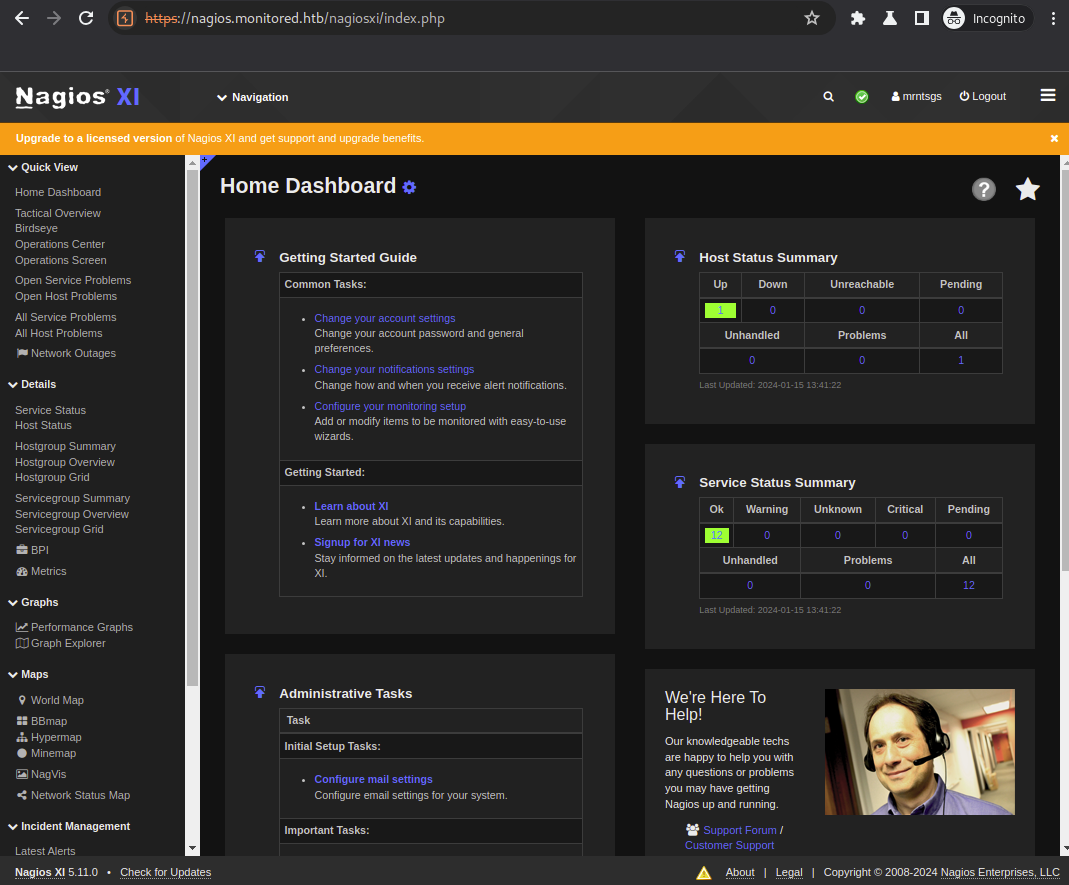Click the star favorite icon

pos(1027,189)
